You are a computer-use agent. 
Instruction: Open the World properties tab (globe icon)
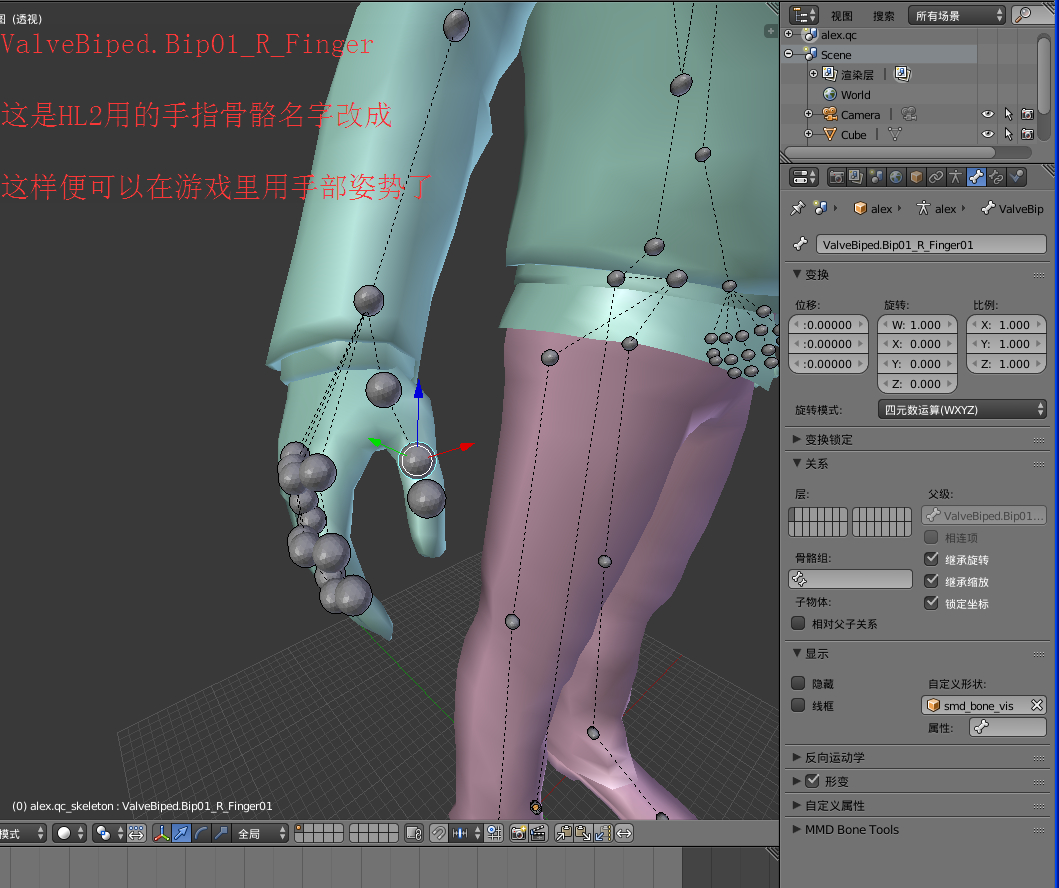pos(896,177)
